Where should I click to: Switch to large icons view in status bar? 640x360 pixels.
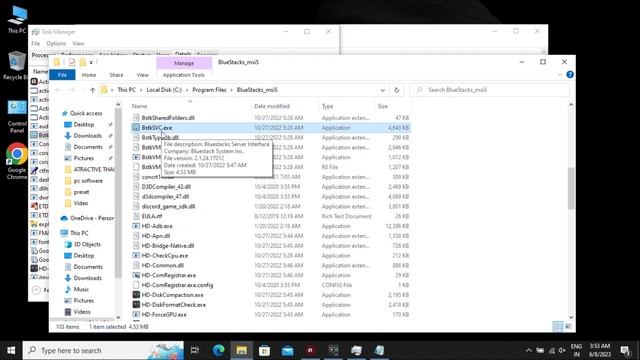(x=568, y=326)
